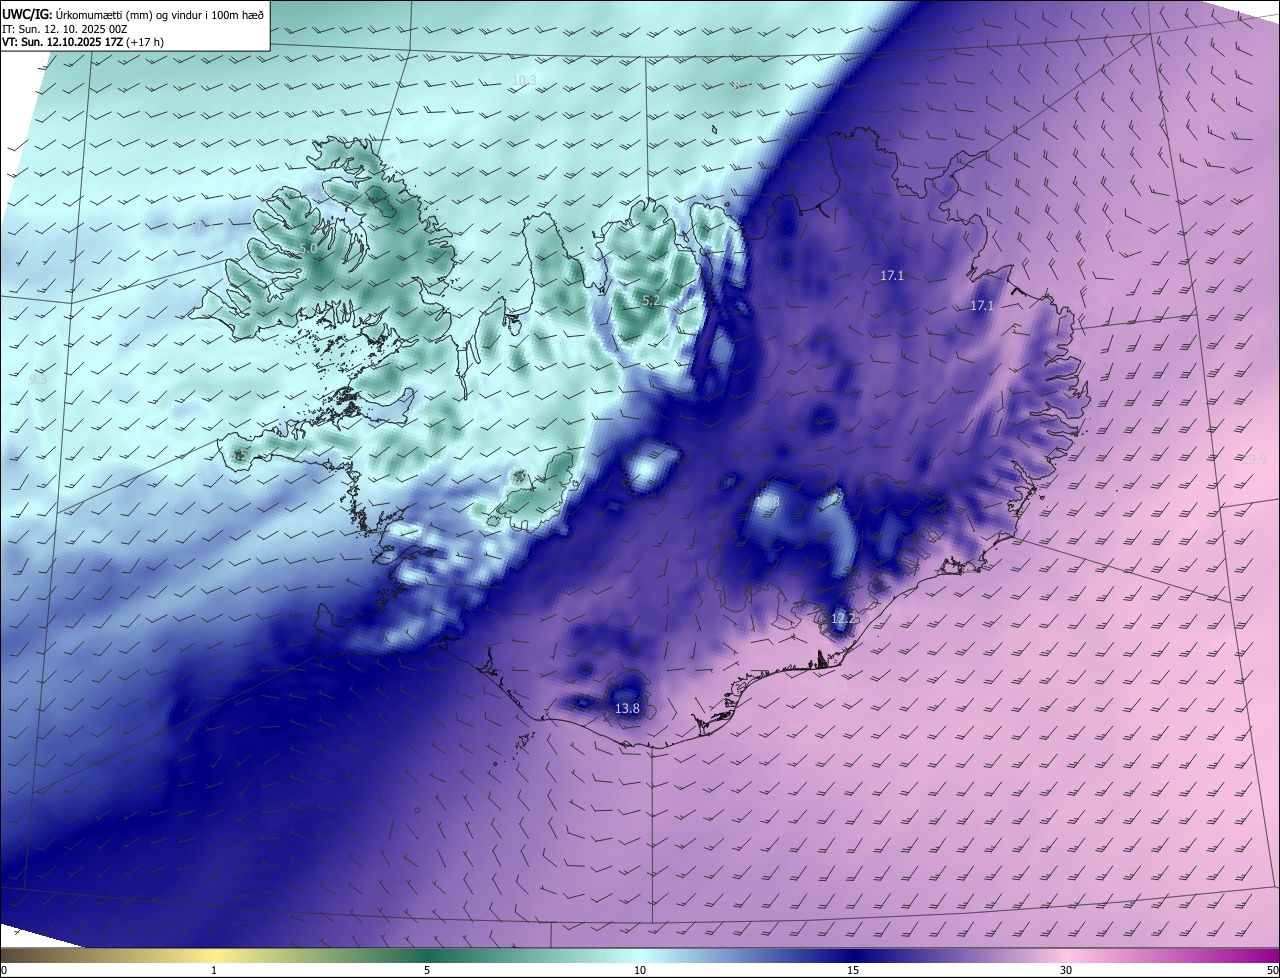The height and width of the screenshot is (978, 1280).
Task: Click the '1' tick on the color scale
Action: coord(214,970)
